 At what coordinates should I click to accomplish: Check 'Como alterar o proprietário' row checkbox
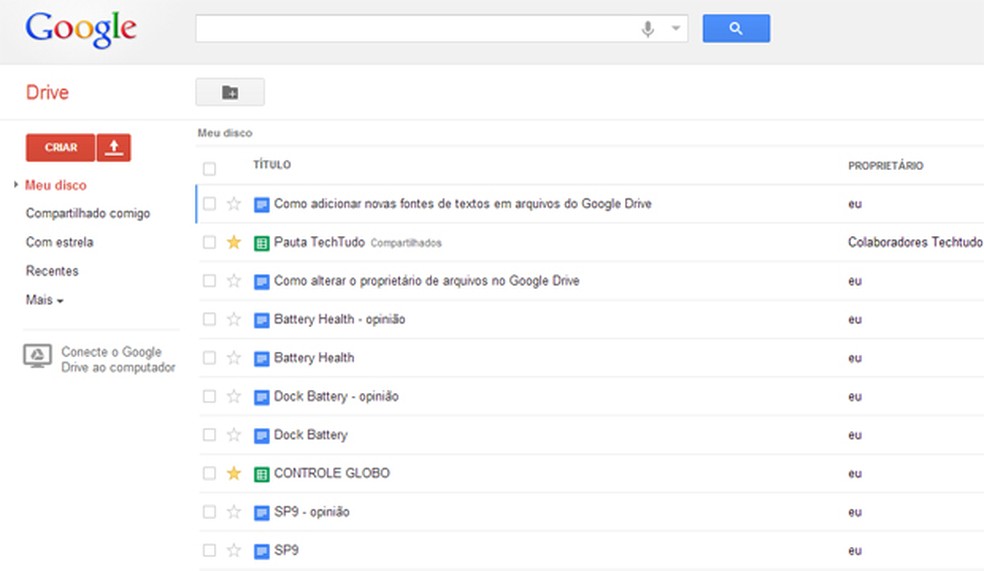click(209, 281)
